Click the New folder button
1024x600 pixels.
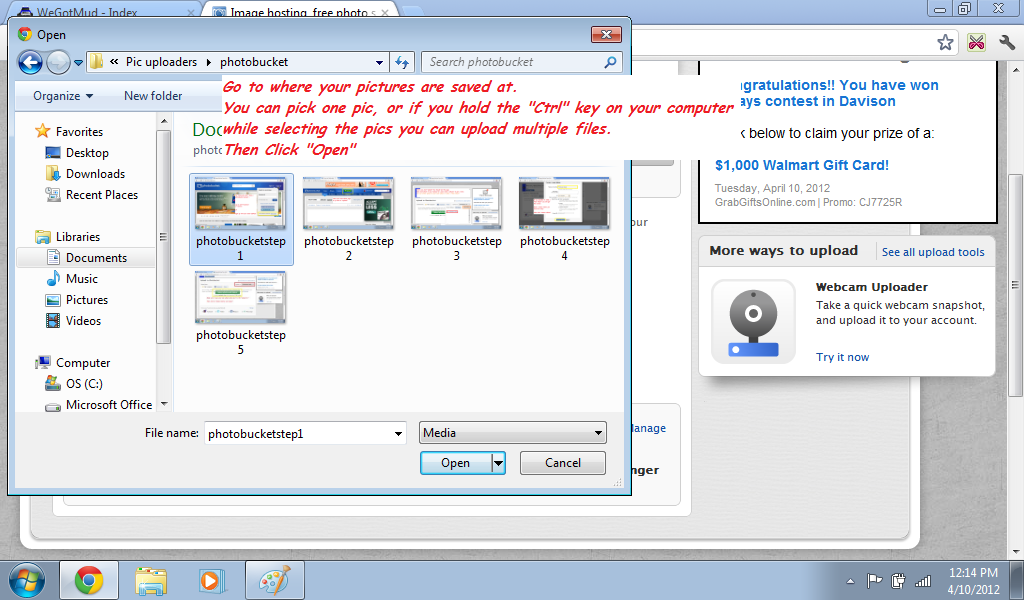coord(153,96)
